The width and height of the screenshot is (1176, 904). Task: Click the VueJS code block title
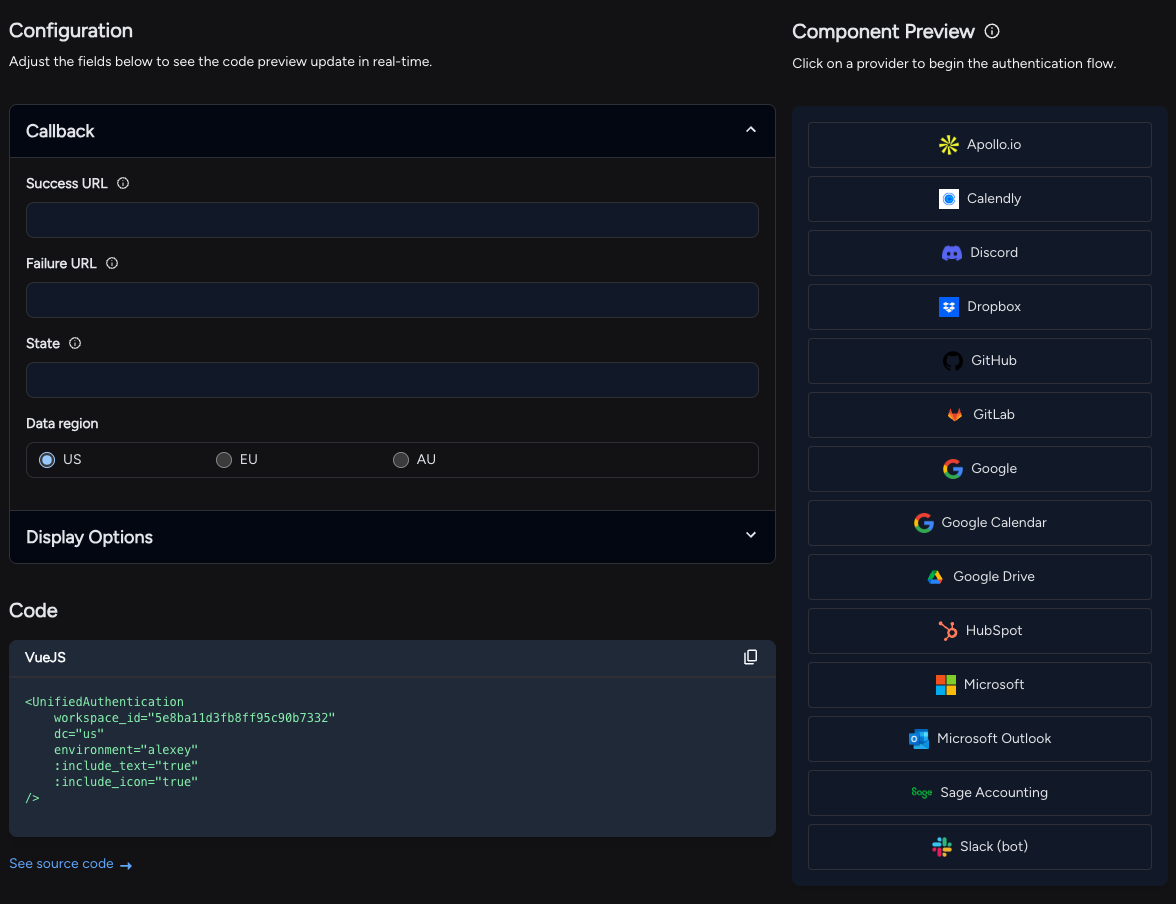pyautogui.click(x=45, y=658)
